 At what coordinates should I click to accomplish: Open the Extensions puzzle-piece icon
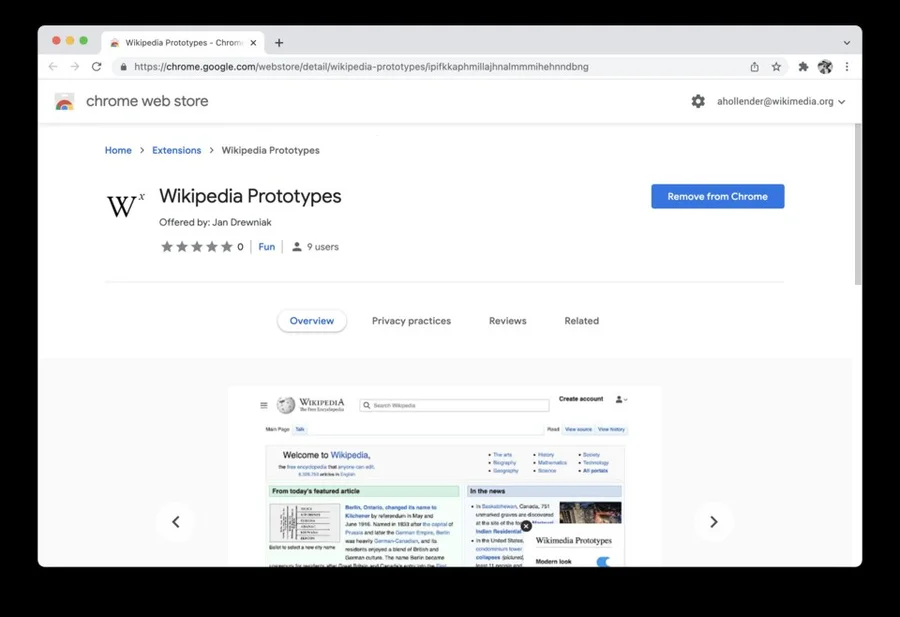tap(803, 67)
